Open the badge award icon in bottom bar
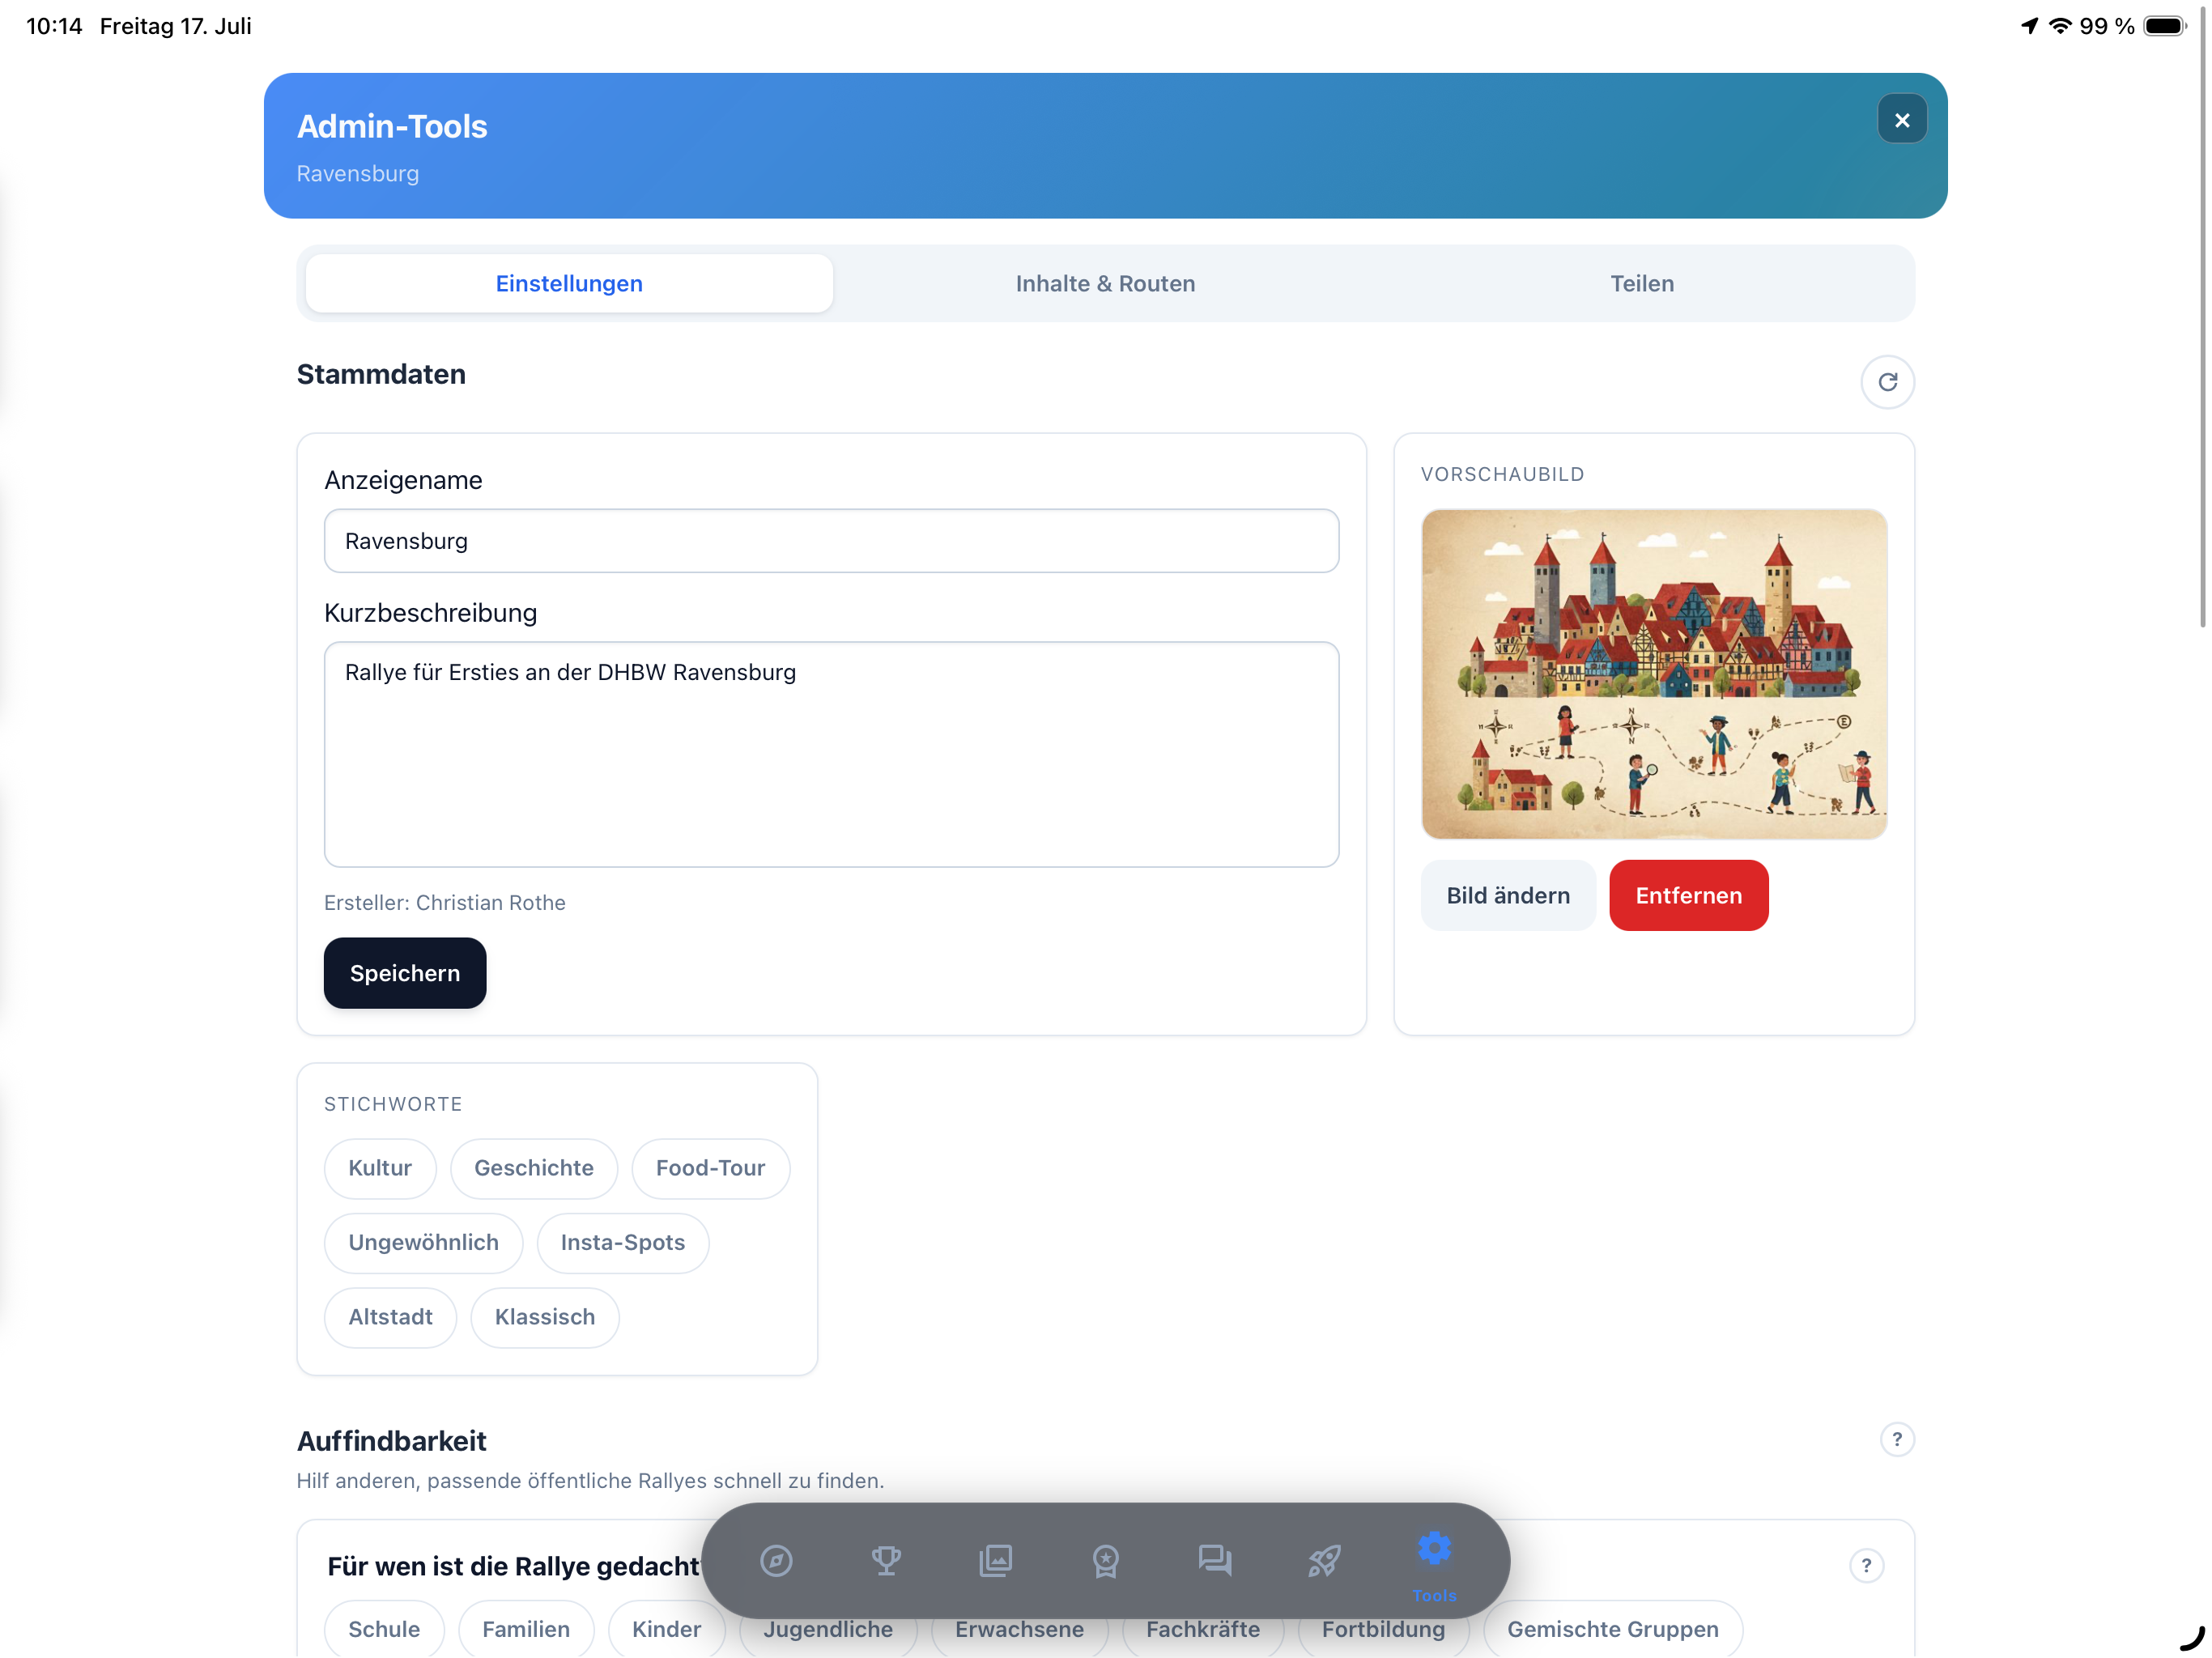The height and width of the screenshot is (1658, 2212). [x=1105, y=1560]
